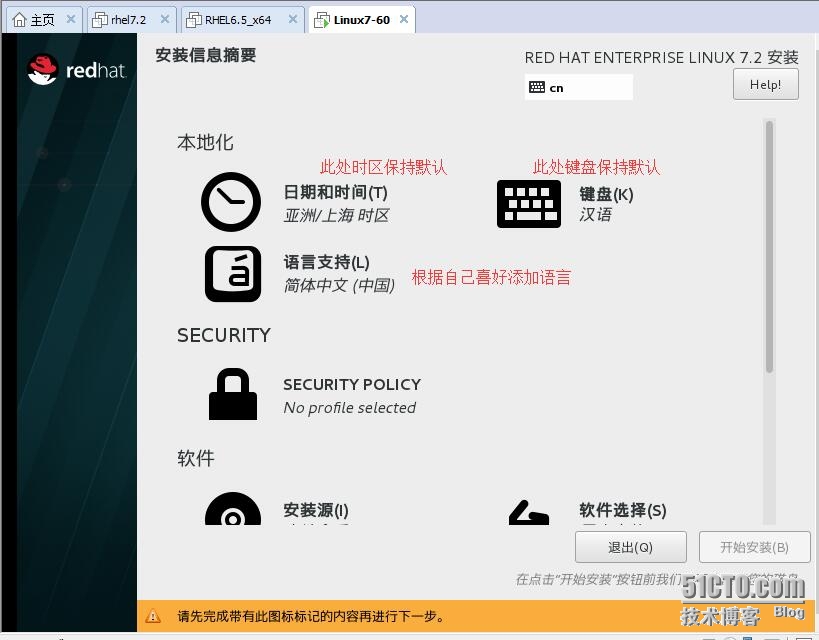
Task: Switch to the rhel7.2 tab
Action: 131,20
